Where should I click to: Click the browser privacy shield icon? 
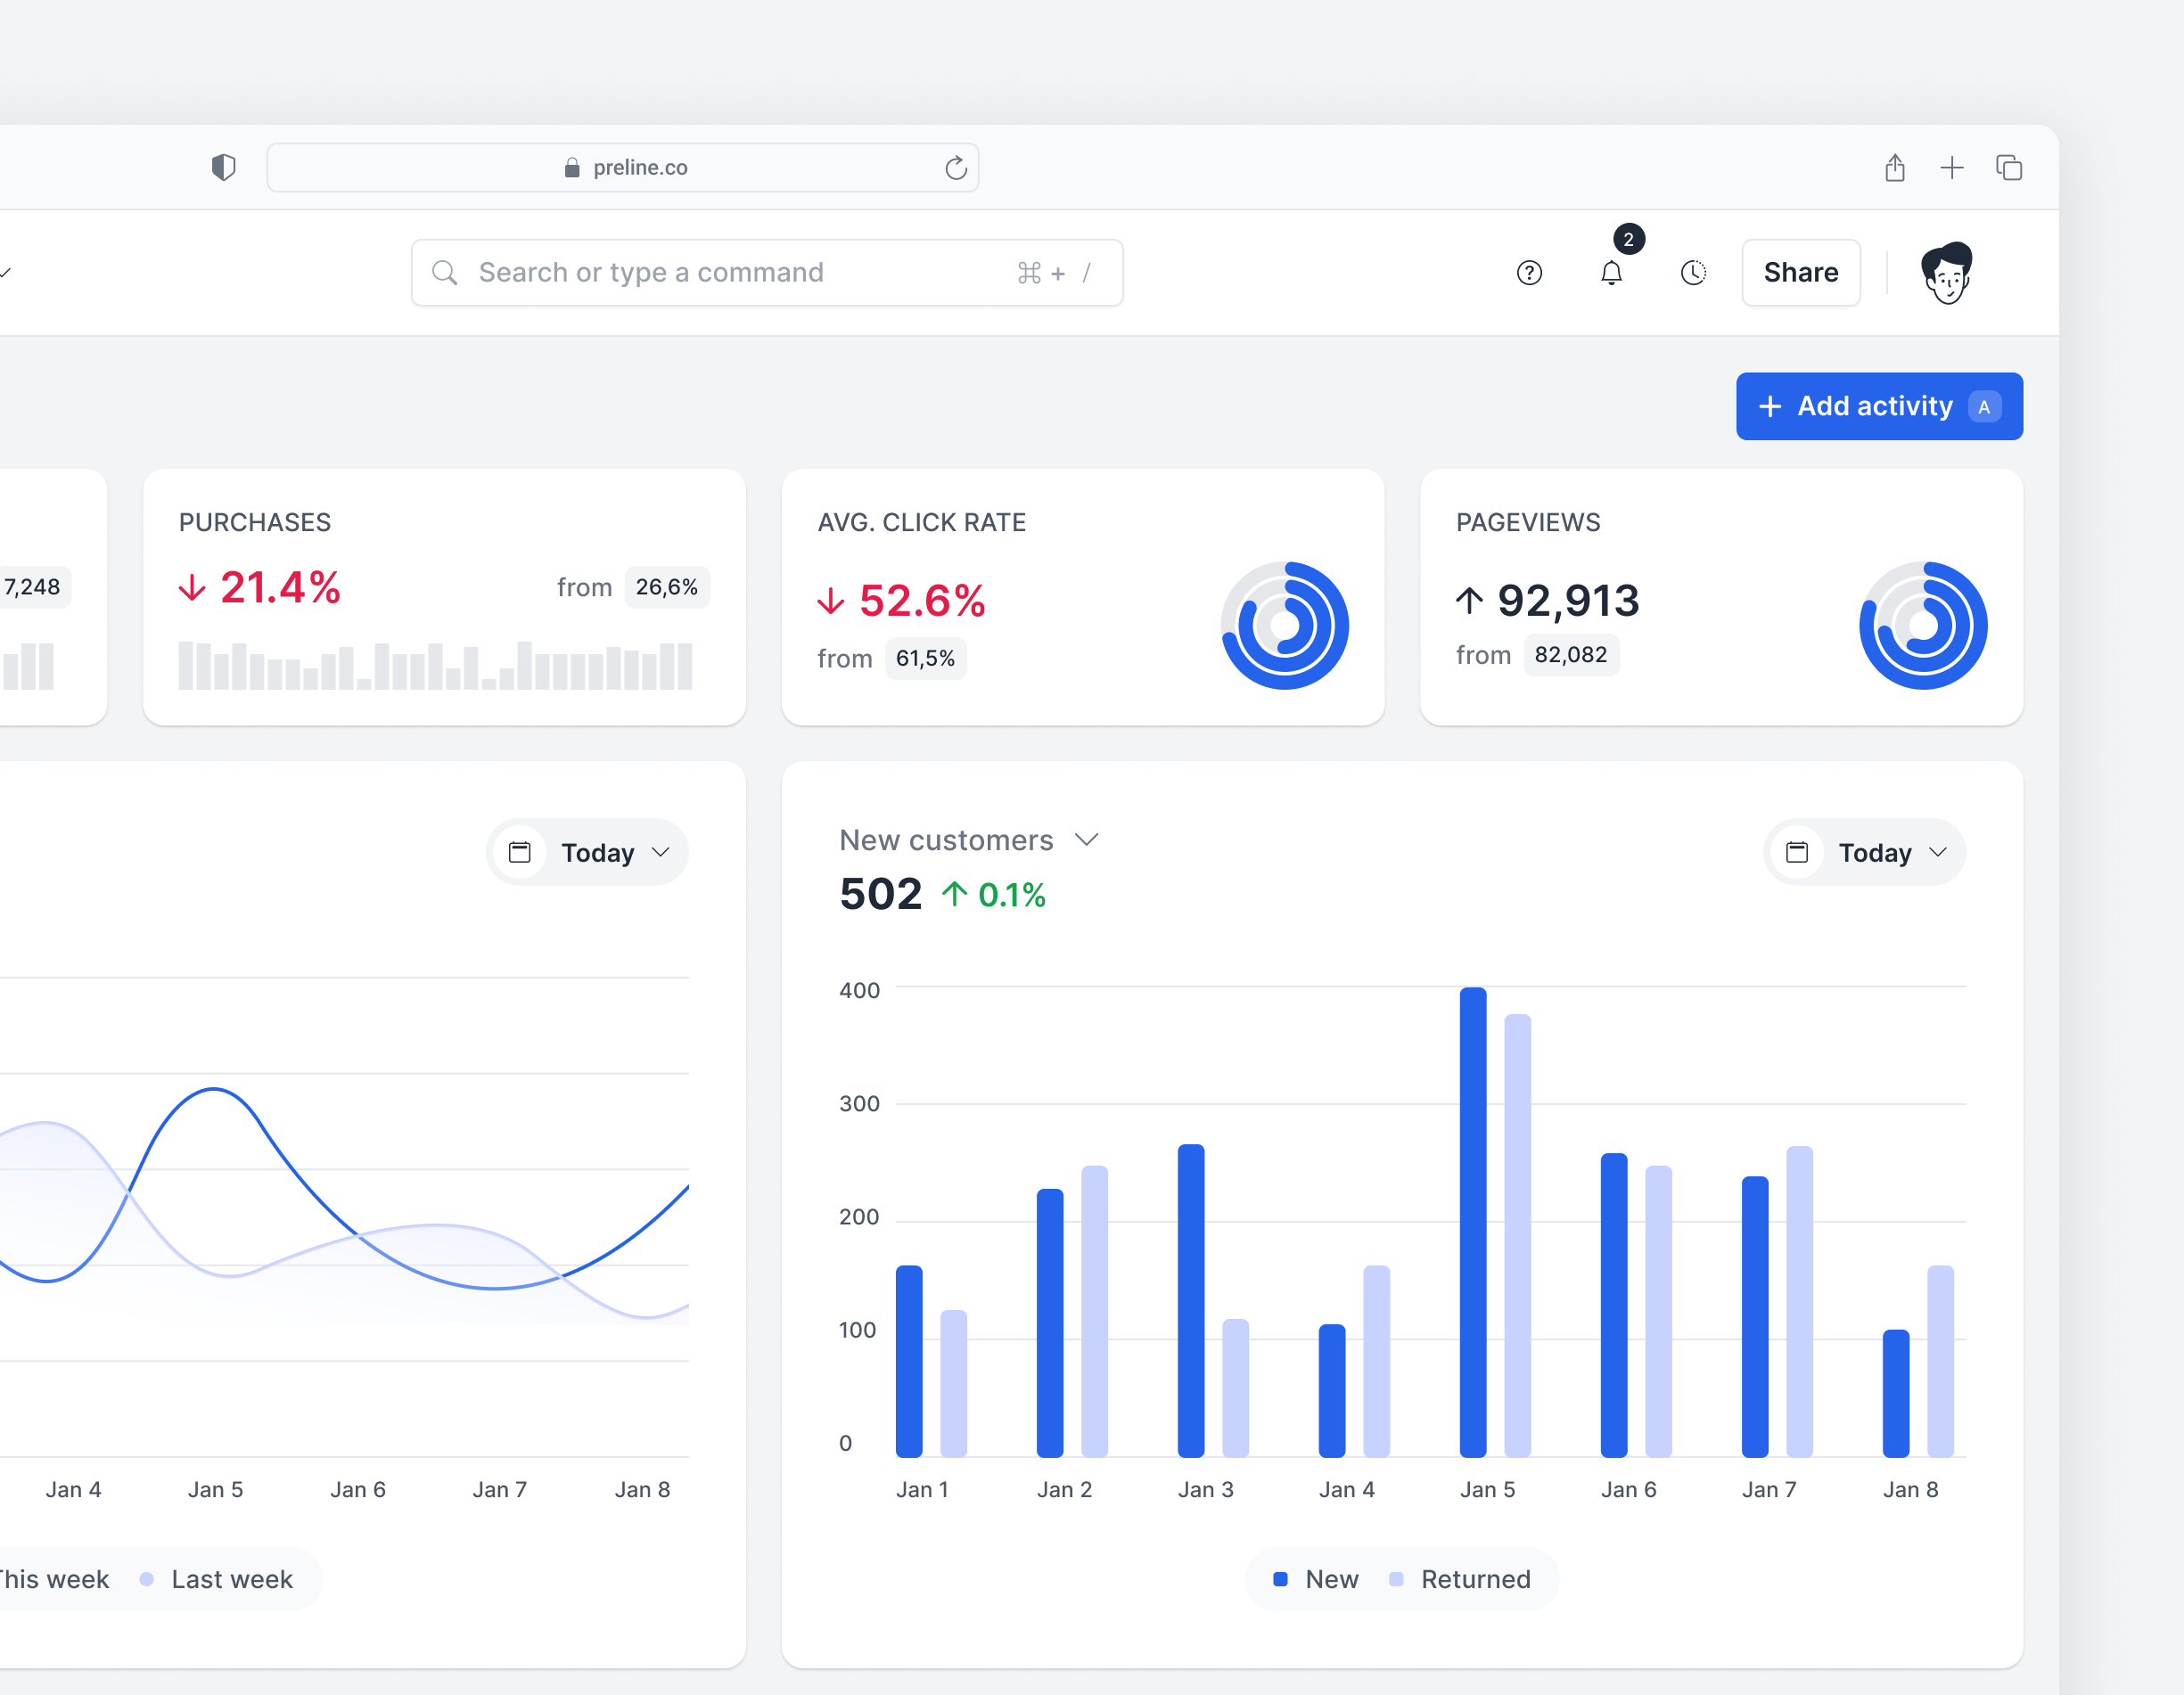pos(224,167)
